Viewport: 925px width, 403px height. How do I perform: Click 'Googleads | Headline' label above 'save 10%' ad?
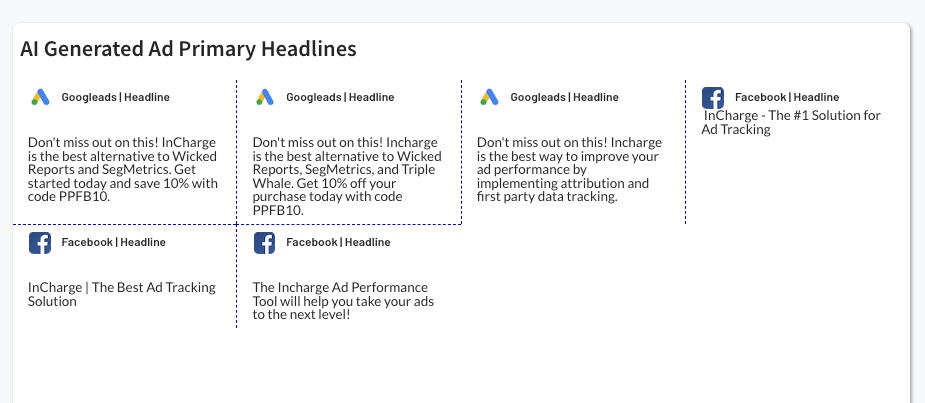[x=115, y=97]
